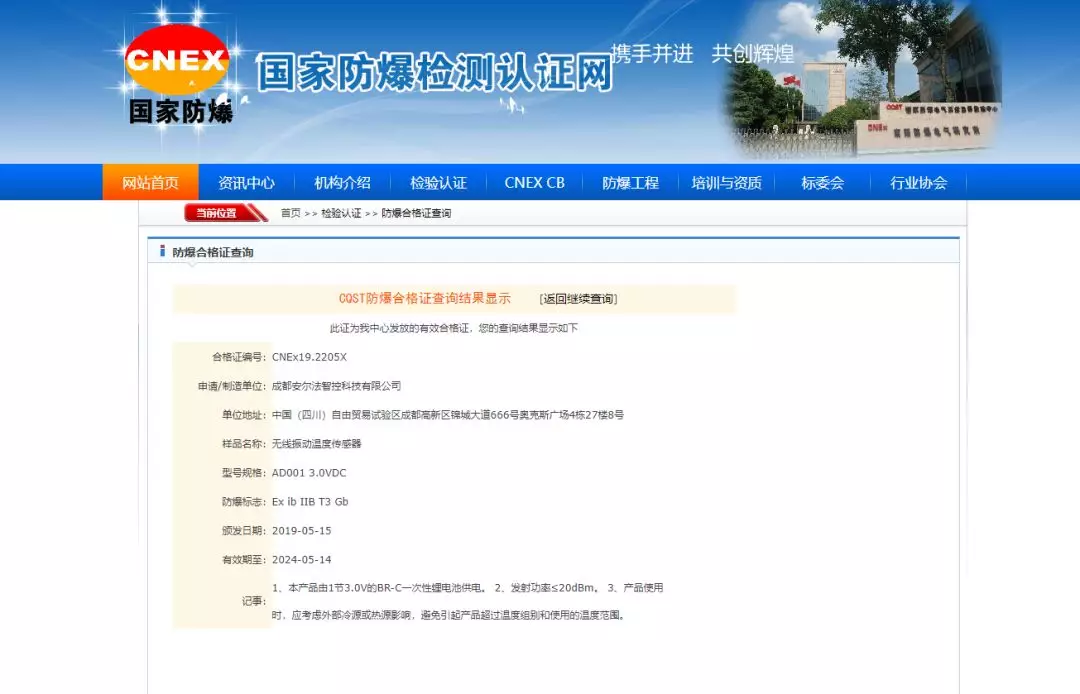Click the 防爆合格证查询 breadcrumb link
The image size is (1080, 694).
click(416, 213)
